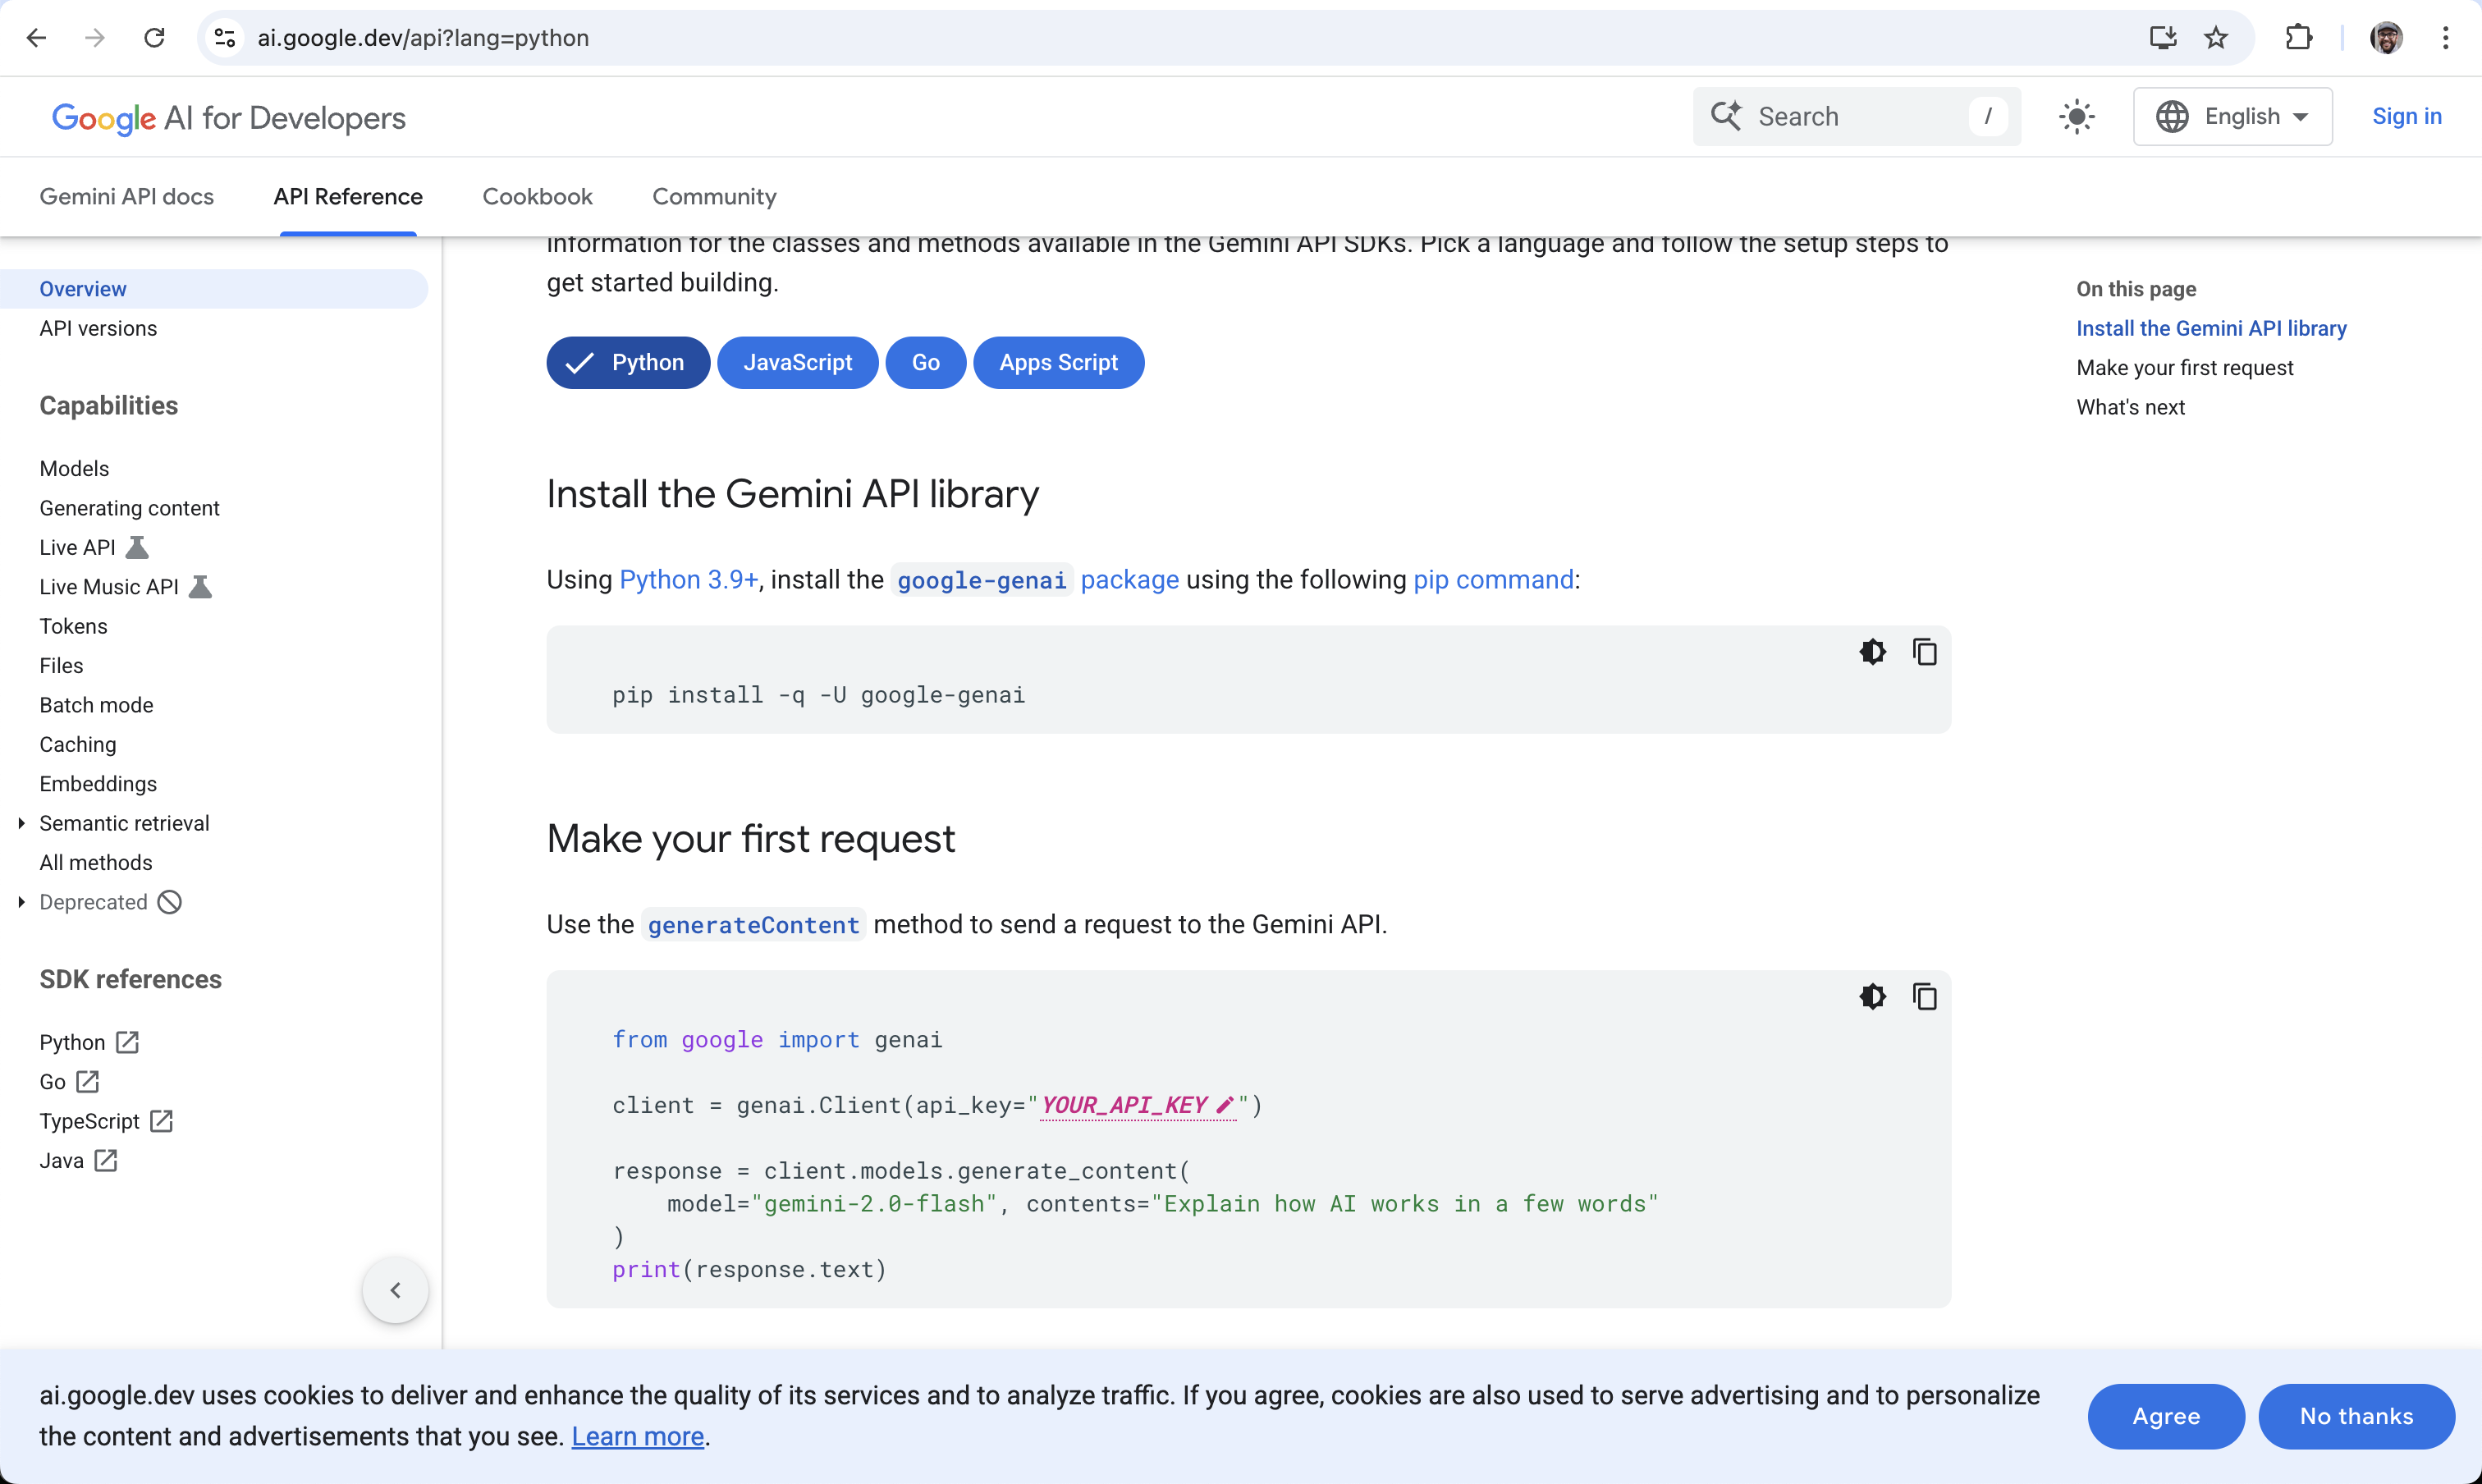Open Caching in the sidebar
Screen dimensions: 2482x1484
[x=77, y=744]
